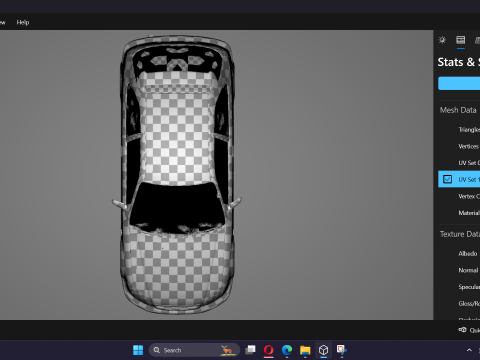Launch Microsoft Edge from taskbar
480x360 pixels.
coord(287,350)
